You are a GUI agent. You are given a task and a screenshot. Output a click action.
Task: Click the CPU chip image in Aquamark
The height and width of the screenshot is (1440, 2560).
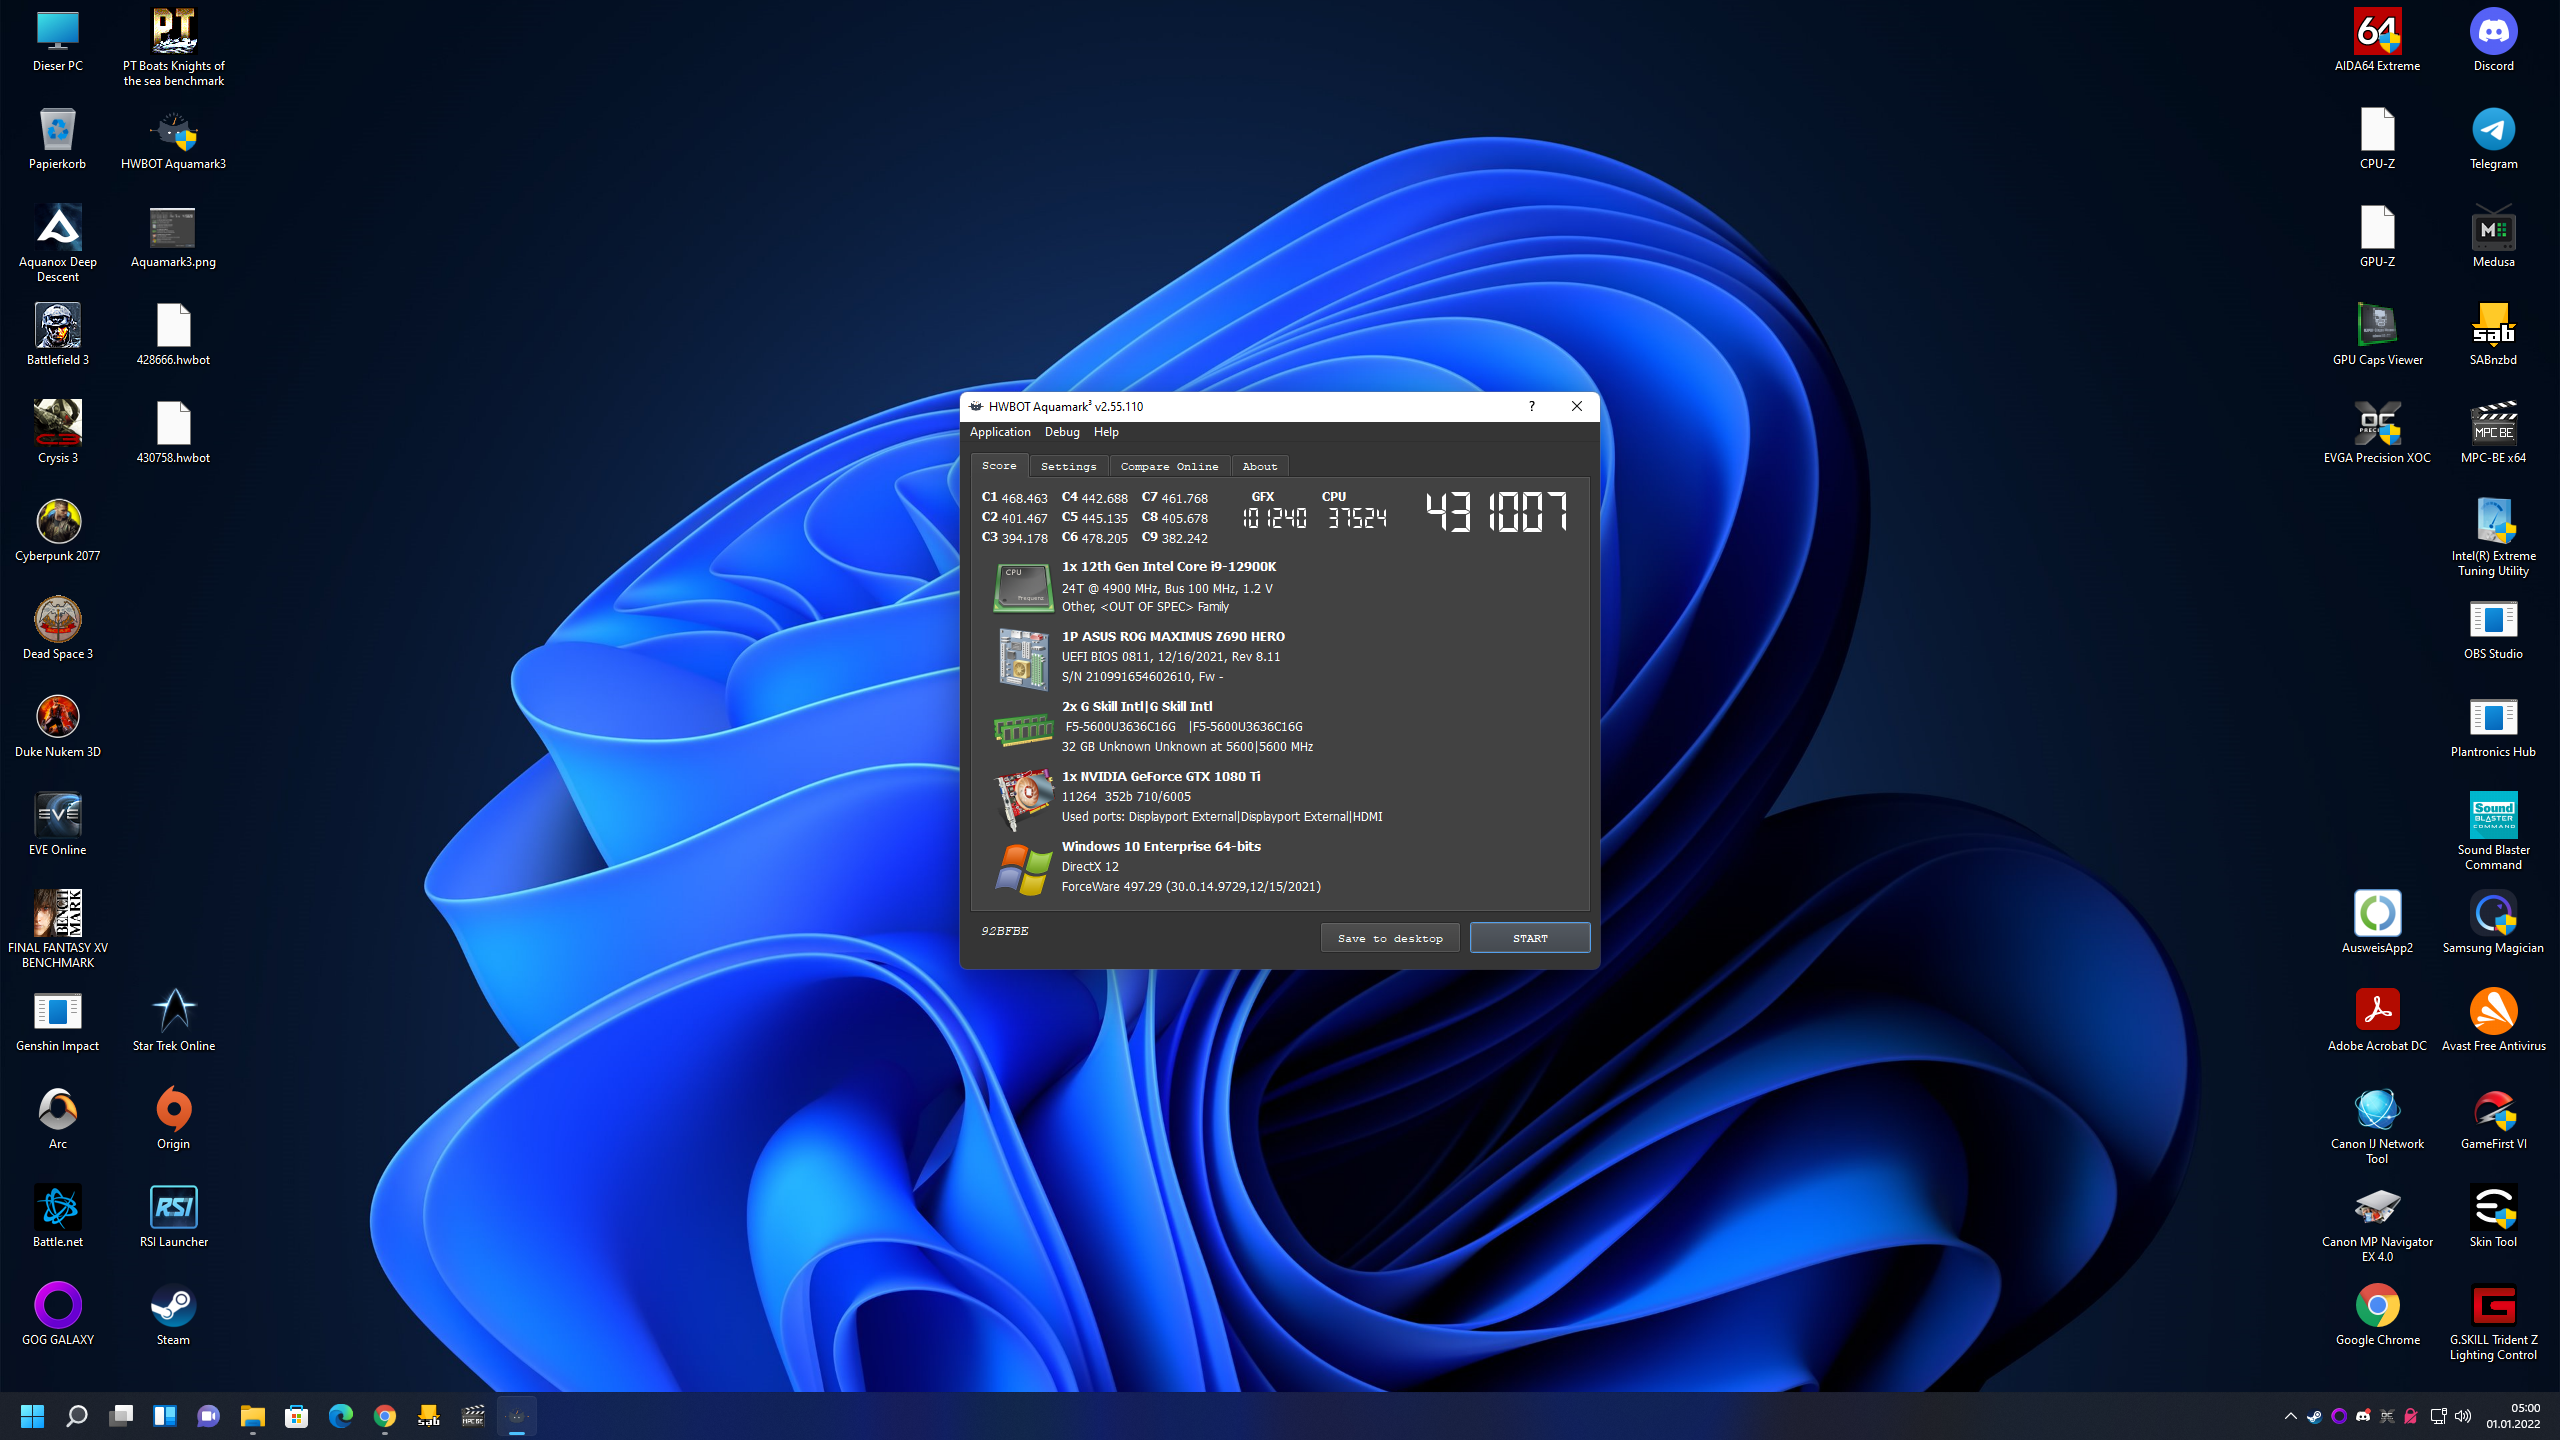(x=1022, y=587)
